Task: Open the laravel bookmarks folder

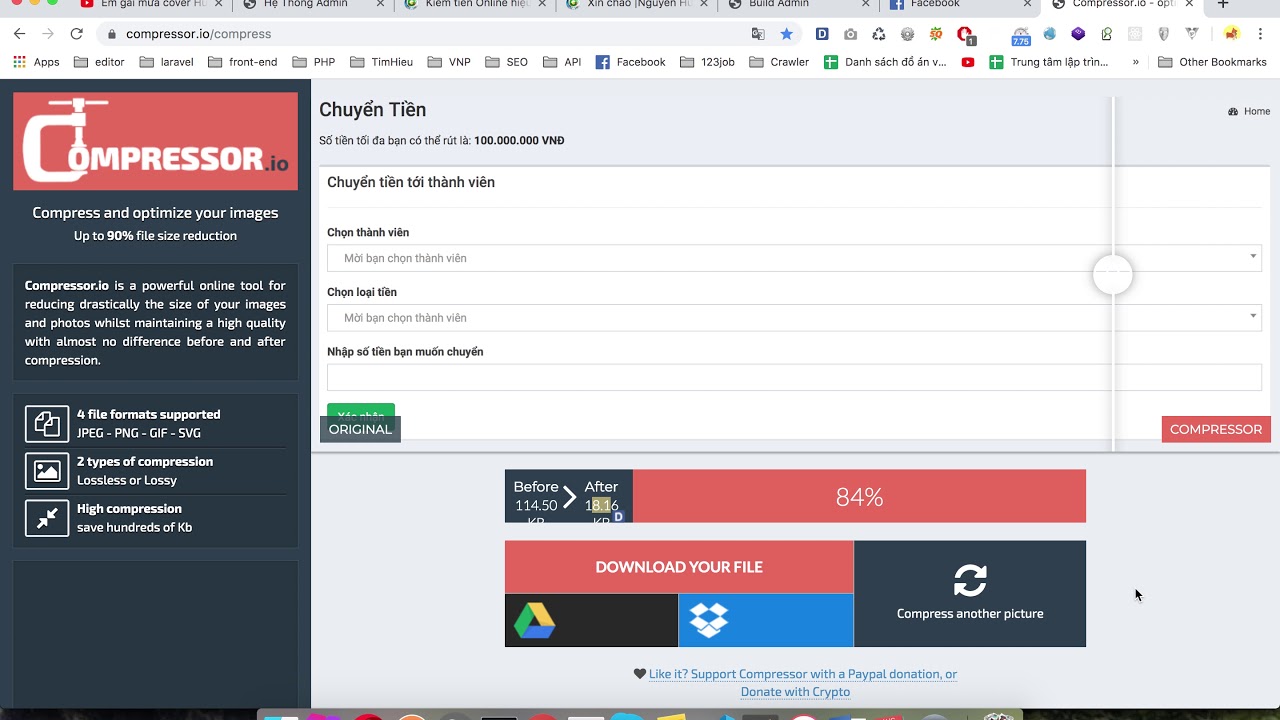Action: click(167, 62)
